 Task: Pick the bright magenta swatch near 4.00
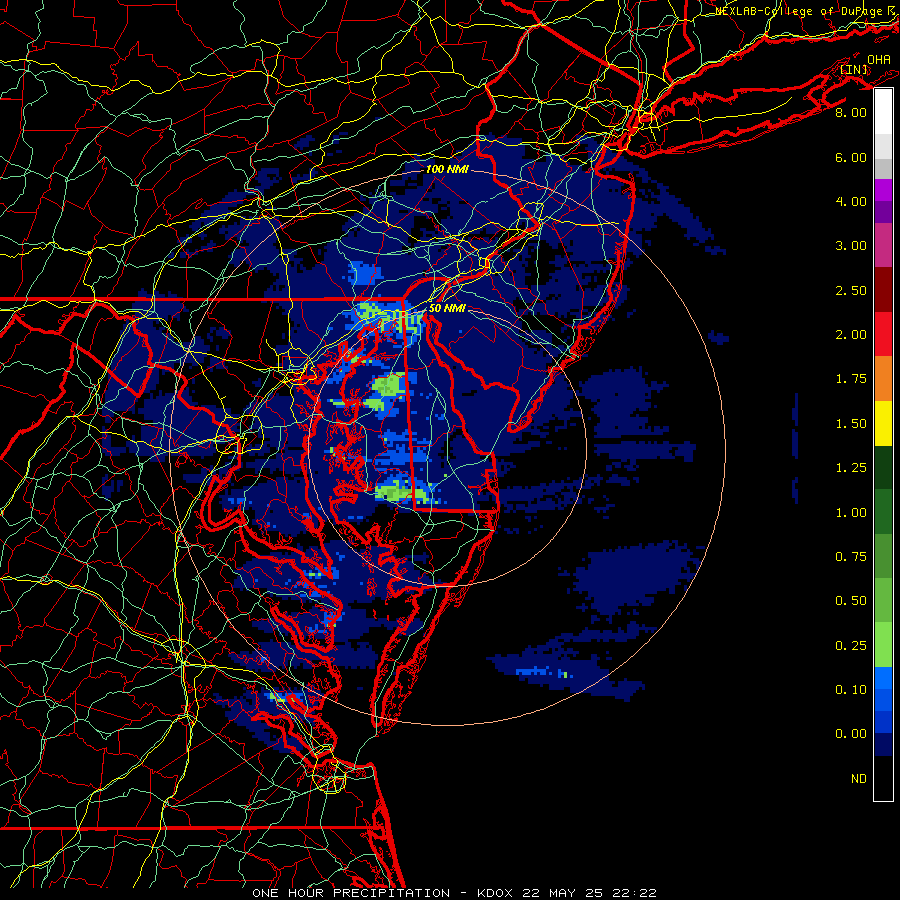click(883, 190)
